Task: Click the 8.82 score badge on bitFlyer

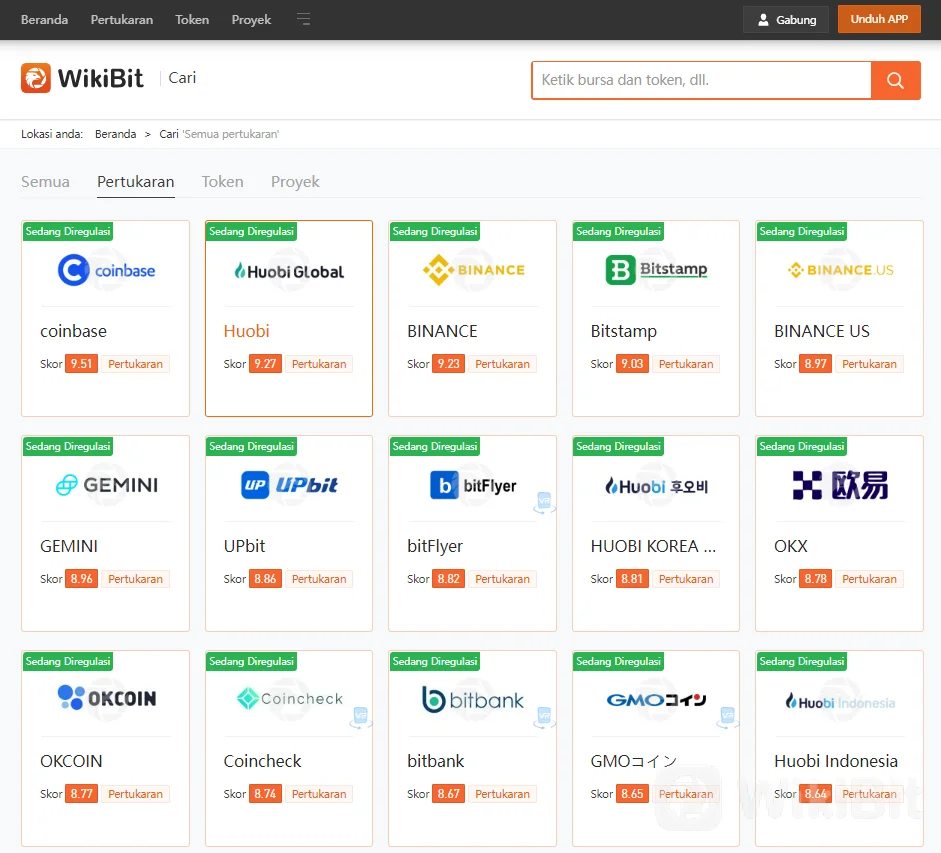Action: point(448,579)
